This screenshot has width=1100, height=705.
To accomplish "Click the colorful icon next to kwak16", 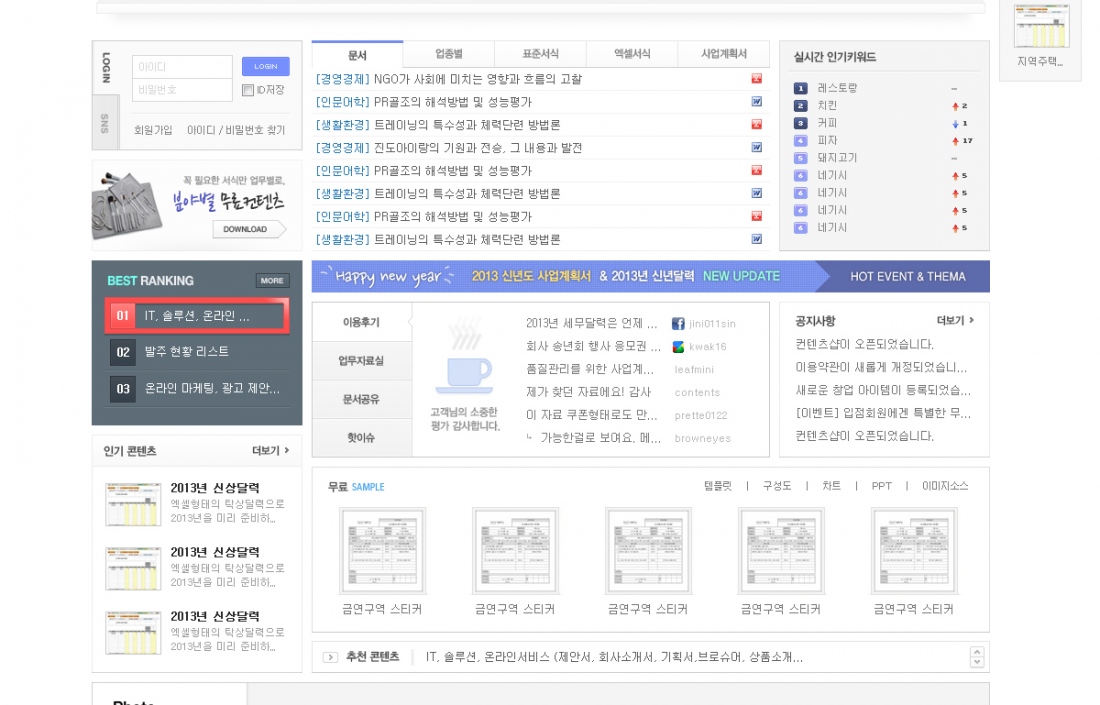I will tap(678, 347).
